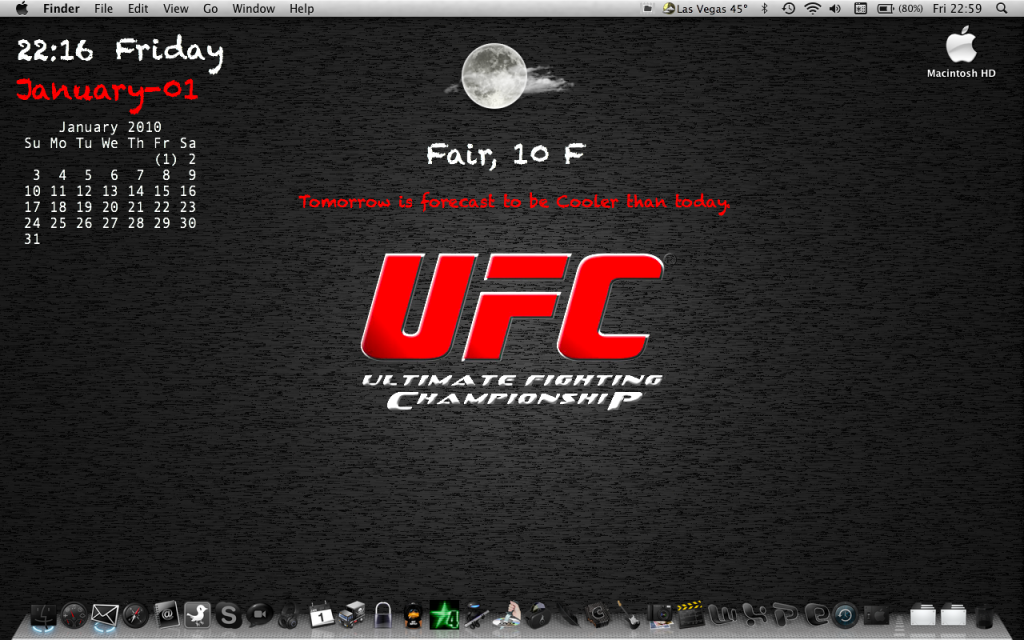Open the Help menu
This screenshot has width=1024, height=640.
click(302, 8)
